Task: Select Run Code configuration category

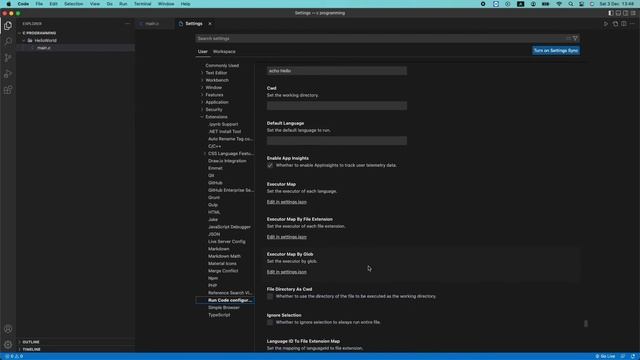Action: tap(230, 300)
